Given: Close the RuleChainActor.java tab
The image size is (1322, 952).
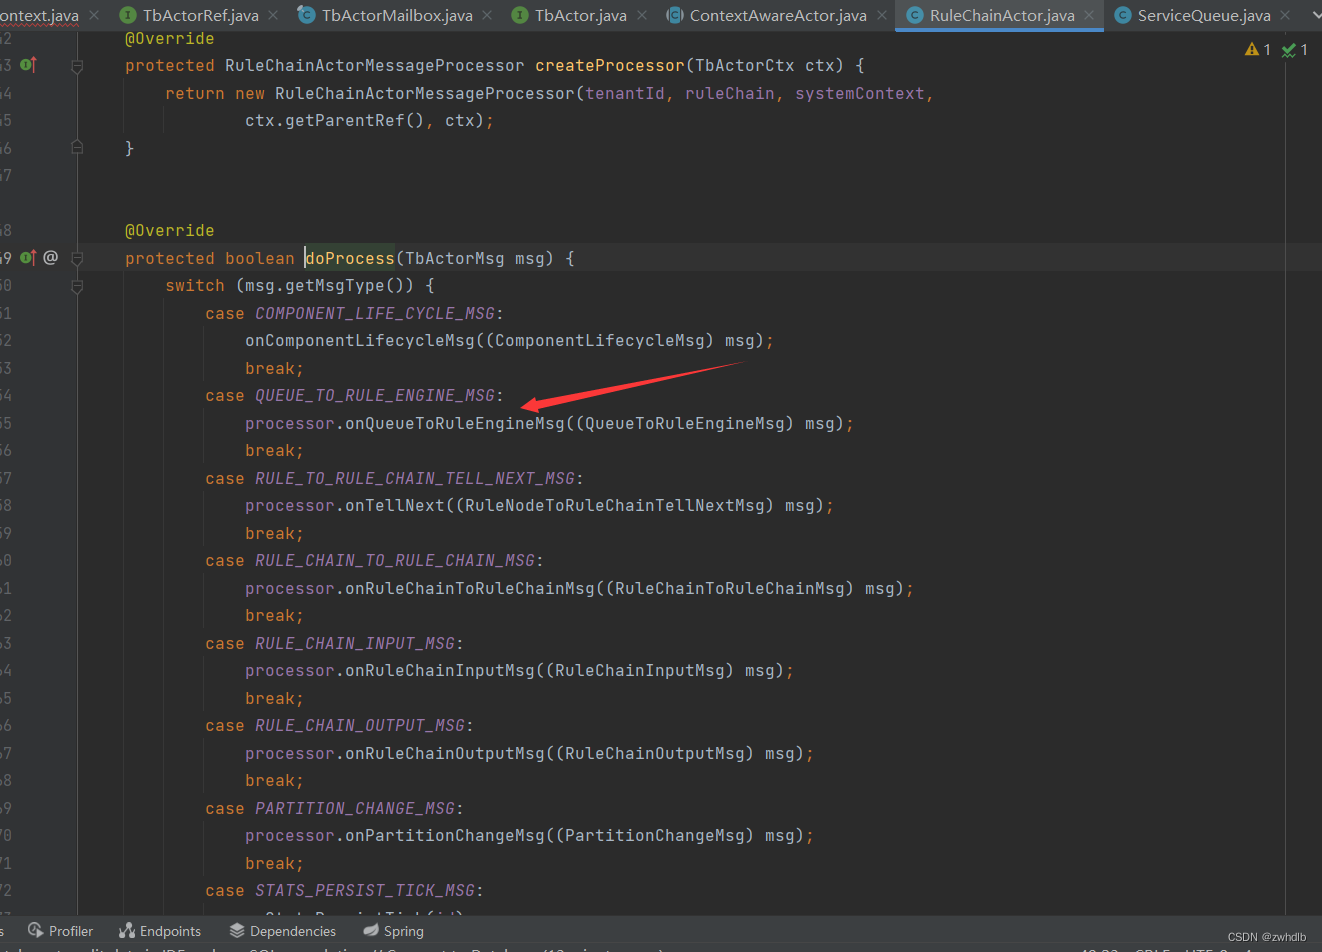Looking at the screenshot, I should tap(1089, 15).
